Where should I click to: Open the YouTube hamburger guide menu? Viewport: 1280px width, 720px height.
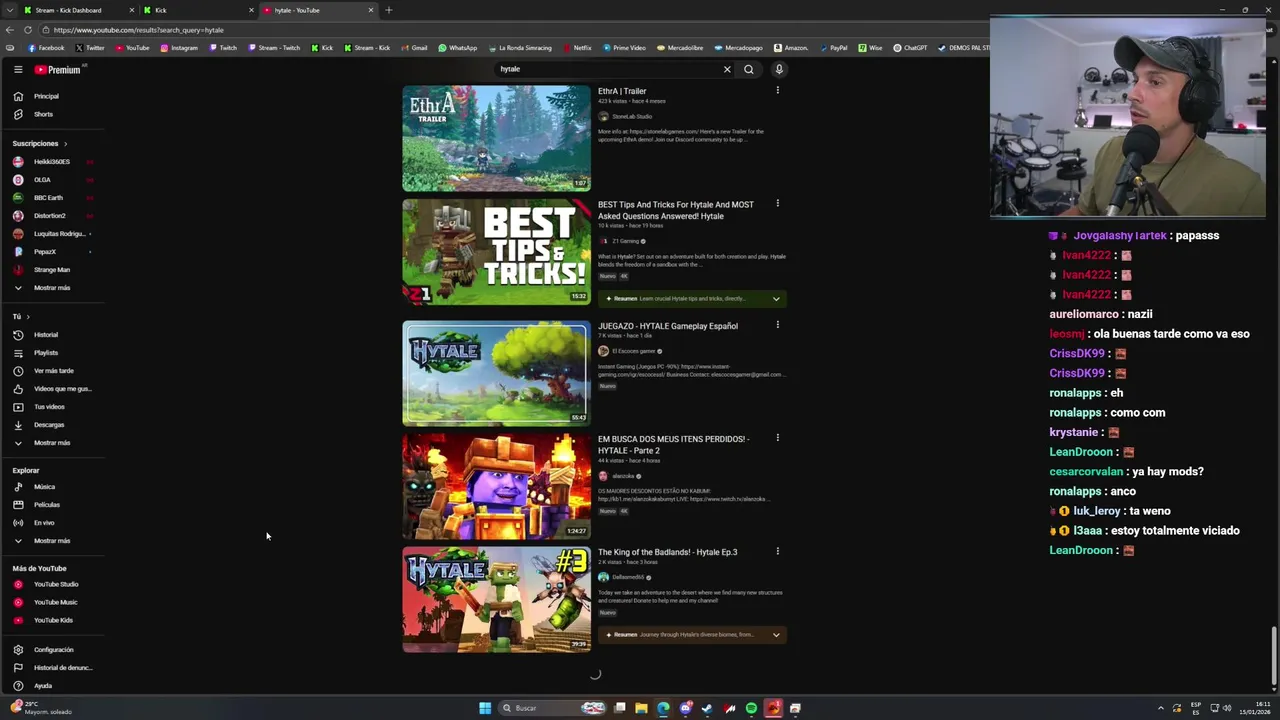pos(18,69)
